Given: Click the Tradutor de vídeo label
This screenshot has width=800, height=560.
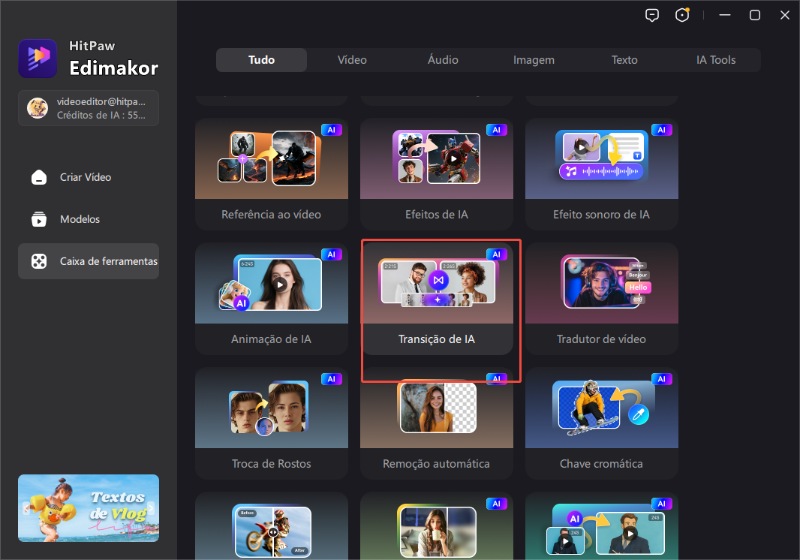Looking at the screenshot, I should coord(602,339).
